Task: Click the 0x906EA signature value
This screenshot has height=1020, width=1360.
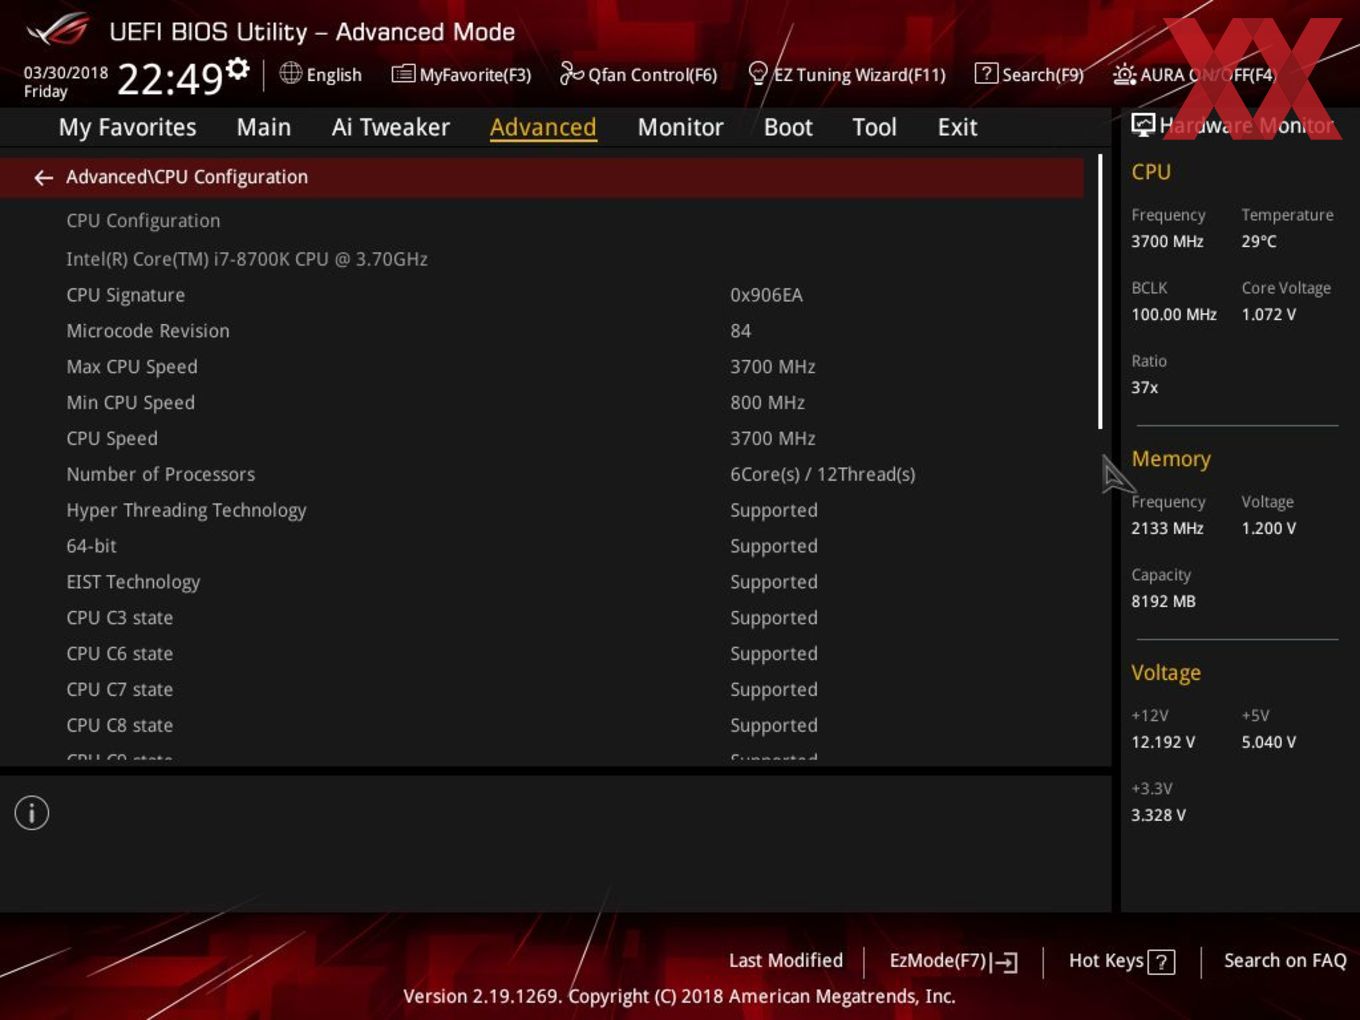Action: click(x=766, y=295)
